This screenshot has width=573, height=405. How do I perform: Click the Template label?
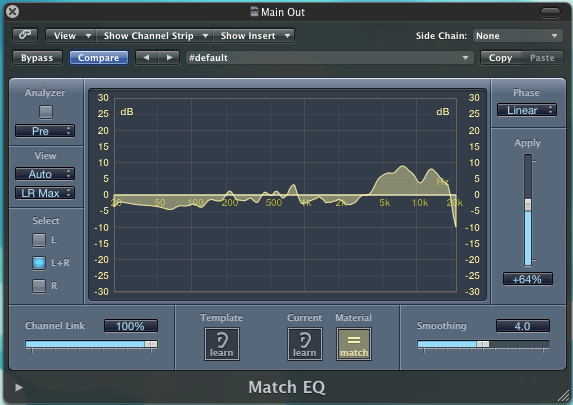coord(221,318)
